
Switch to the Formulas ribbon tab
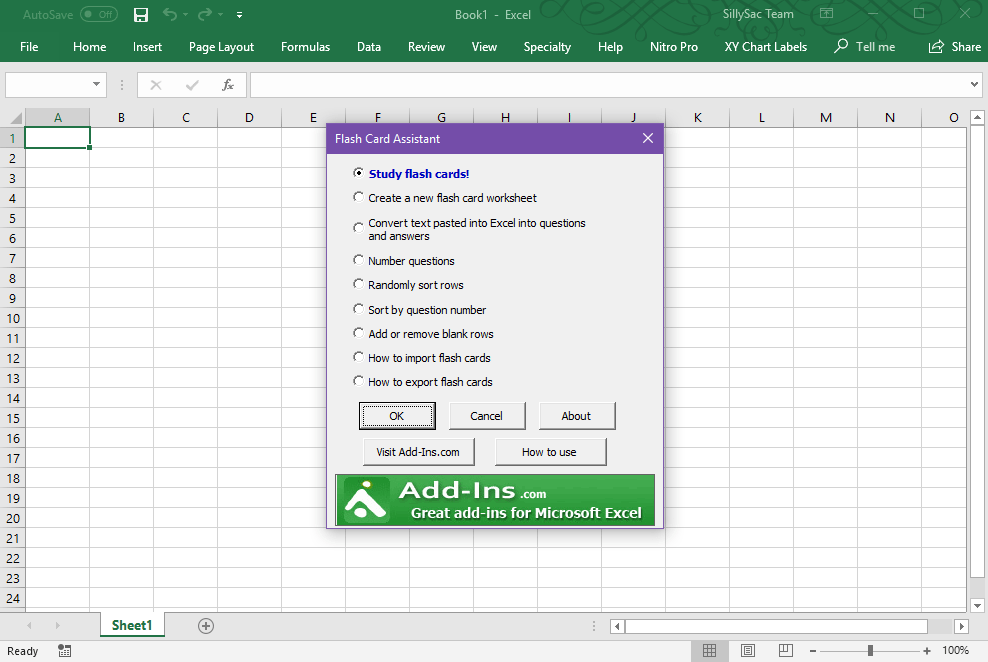click(305, 46)
